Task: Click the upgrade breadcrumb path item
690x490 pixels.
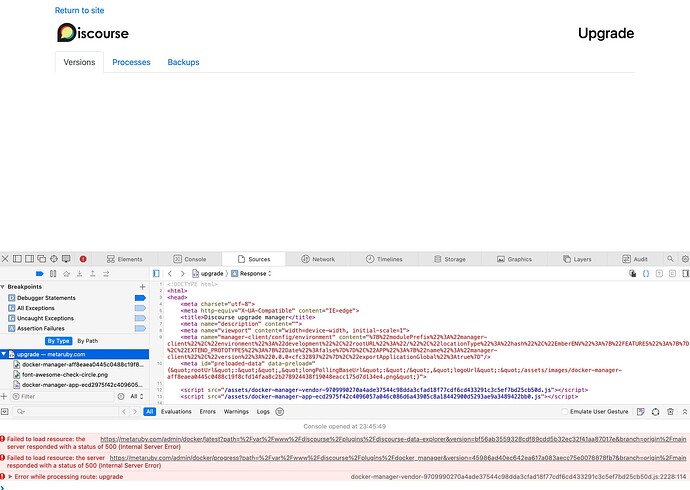Action: pos(208,274)
